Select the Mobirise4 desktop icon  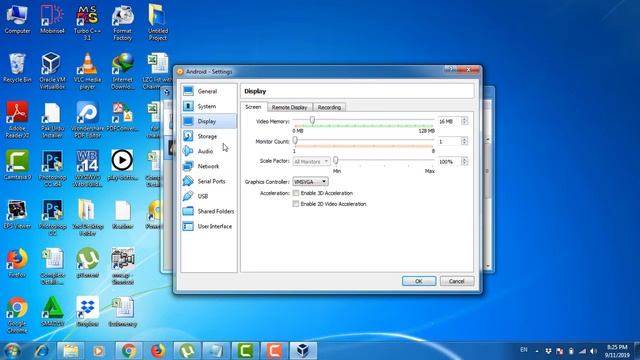(x=52, y=20)
